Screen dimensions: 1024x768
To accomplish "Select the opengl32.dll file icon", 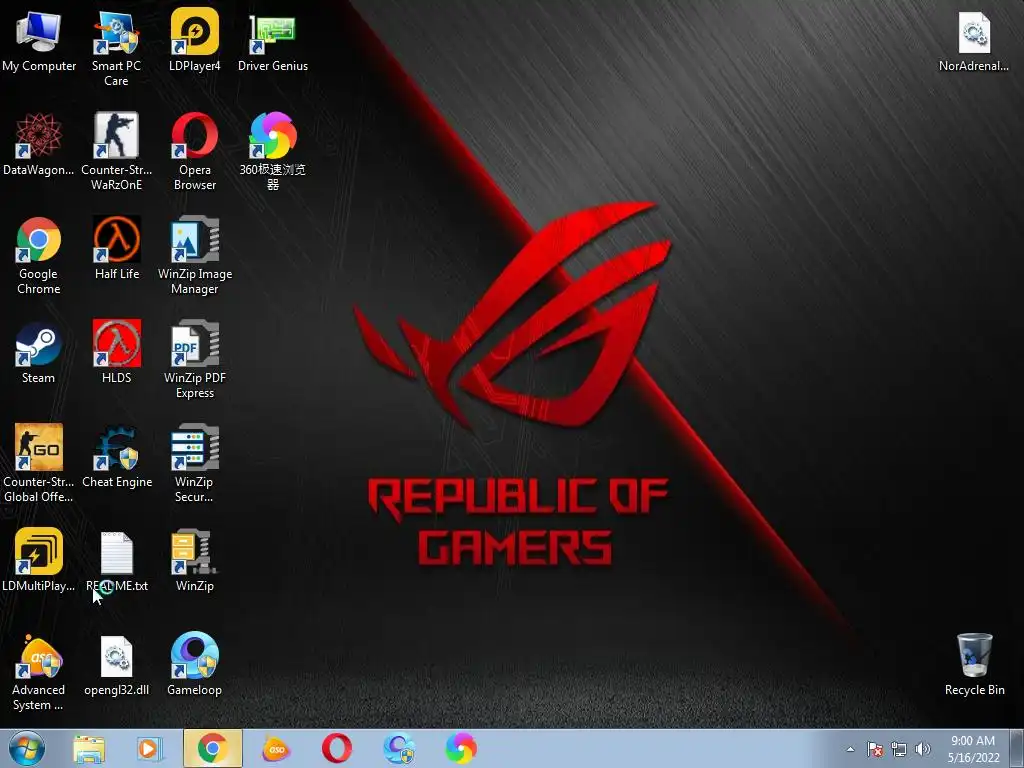I will (116, 665).
